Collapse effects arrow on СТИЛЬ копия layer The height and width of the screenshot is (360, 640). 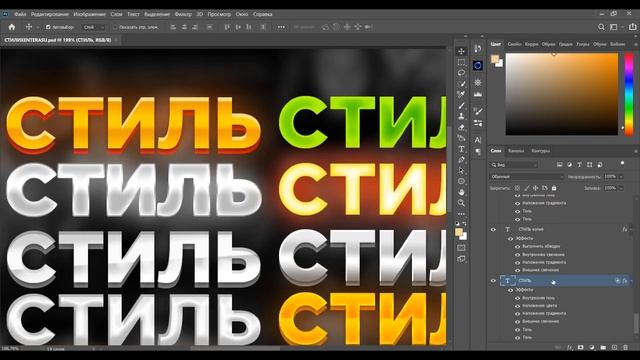(631, 230)
